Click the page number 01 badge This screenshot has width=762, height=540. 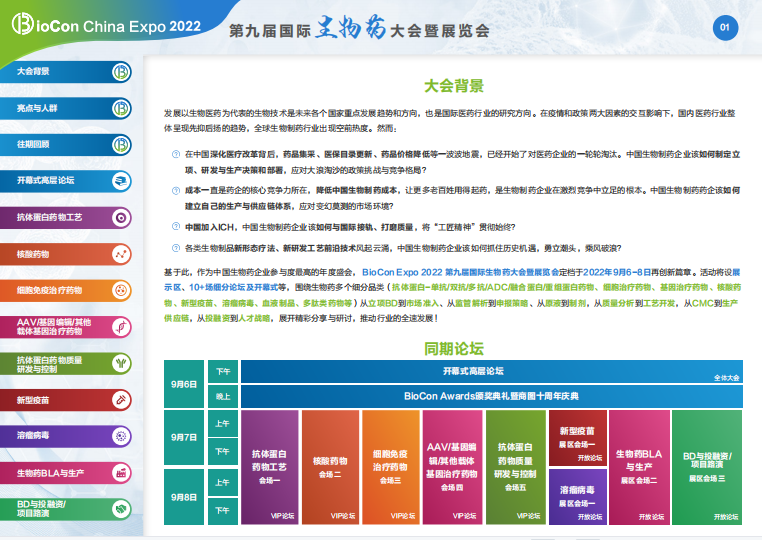(x=725, y=29)
